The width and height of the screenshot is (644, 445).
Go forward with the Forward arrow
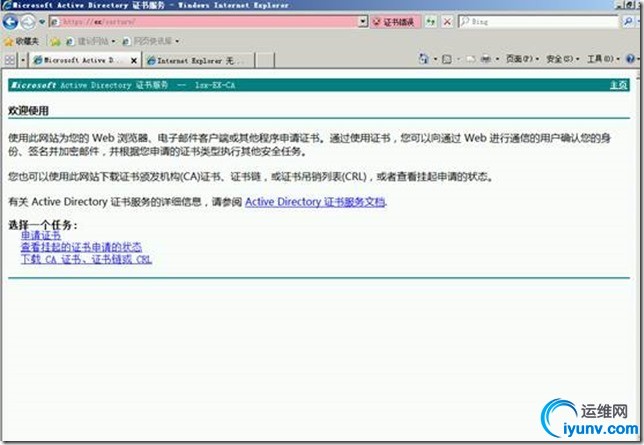click(x=28, y=21)
